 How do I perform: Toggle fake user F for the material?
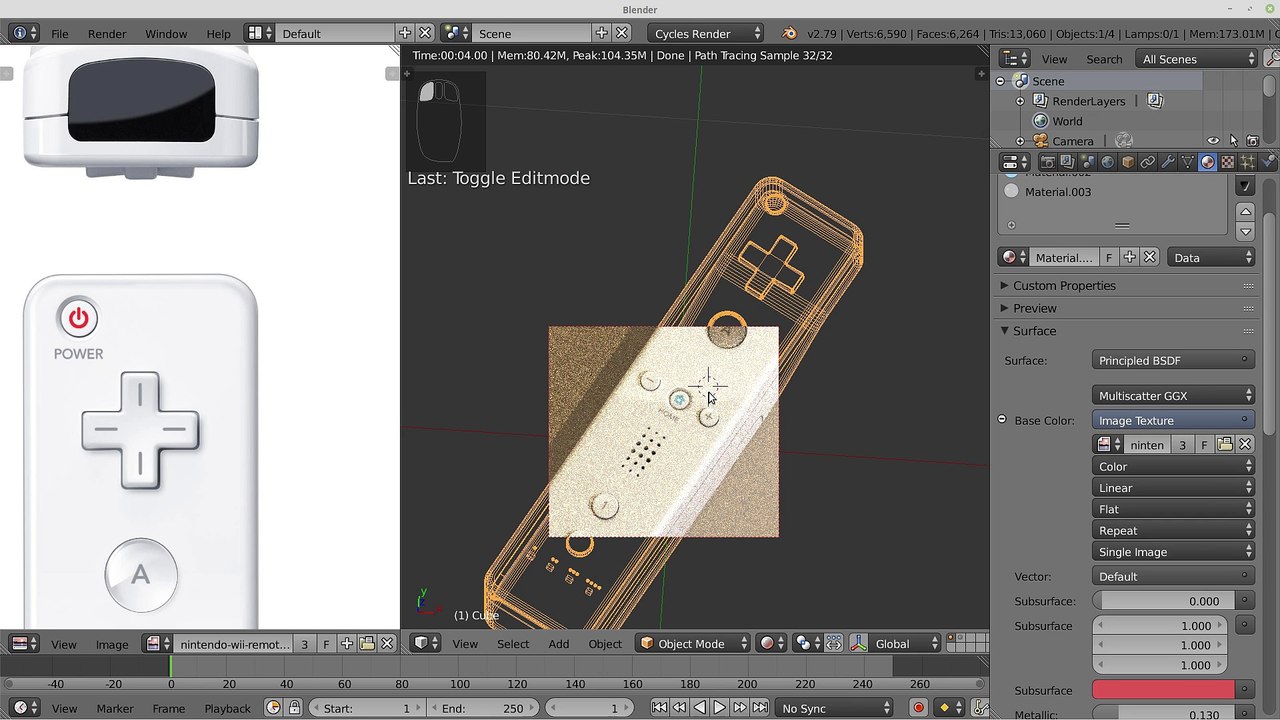point(1109,257)
